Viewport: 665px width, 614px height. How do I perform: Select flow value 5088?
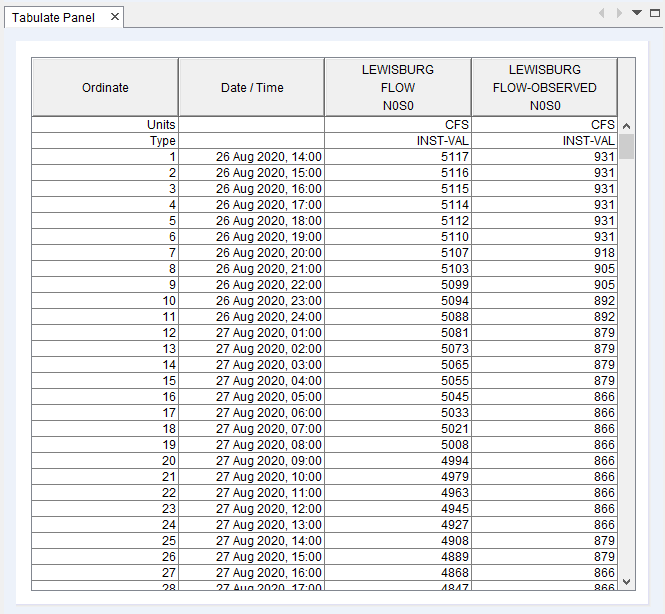398,317
